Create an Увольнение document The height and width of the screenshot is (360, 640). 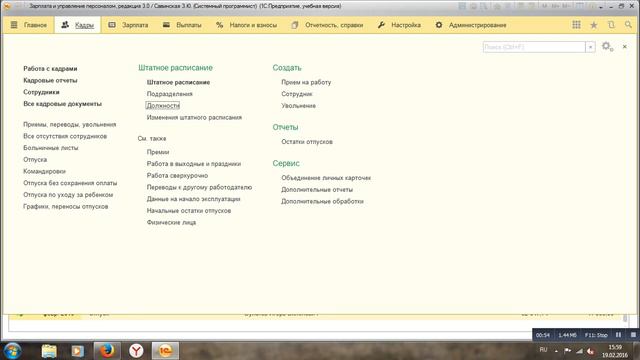click(298, 106)
